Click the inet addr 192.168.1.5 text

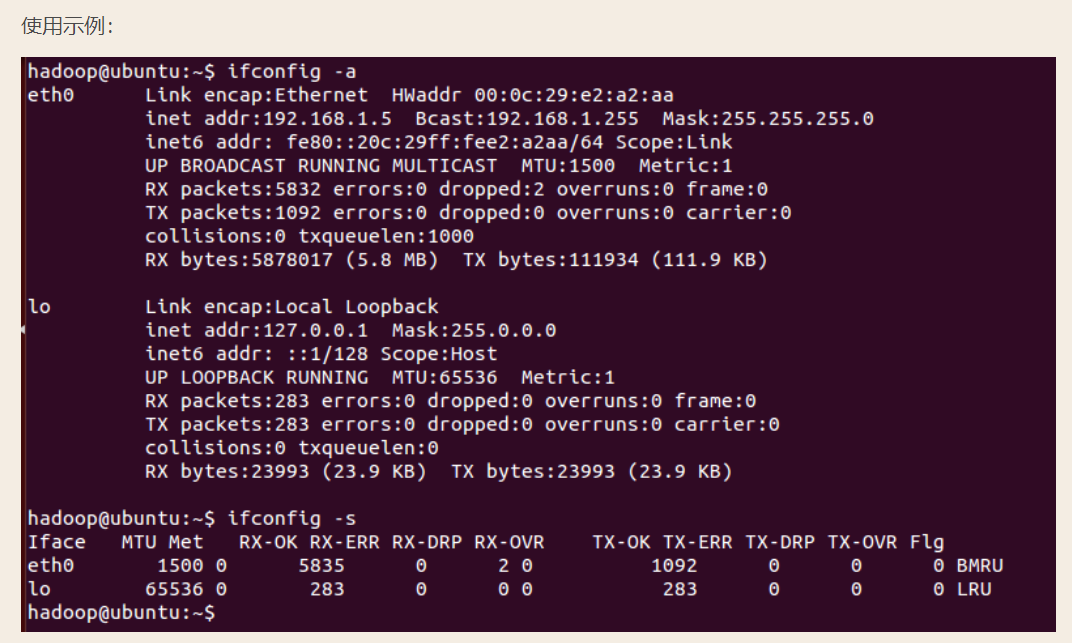(268, 118)
